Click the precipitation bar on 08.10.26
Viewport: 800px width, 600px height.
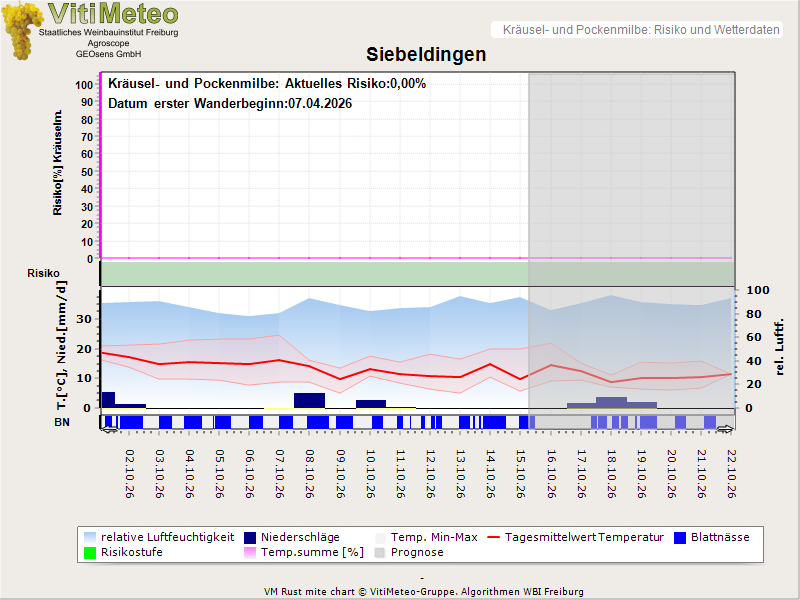309,401
